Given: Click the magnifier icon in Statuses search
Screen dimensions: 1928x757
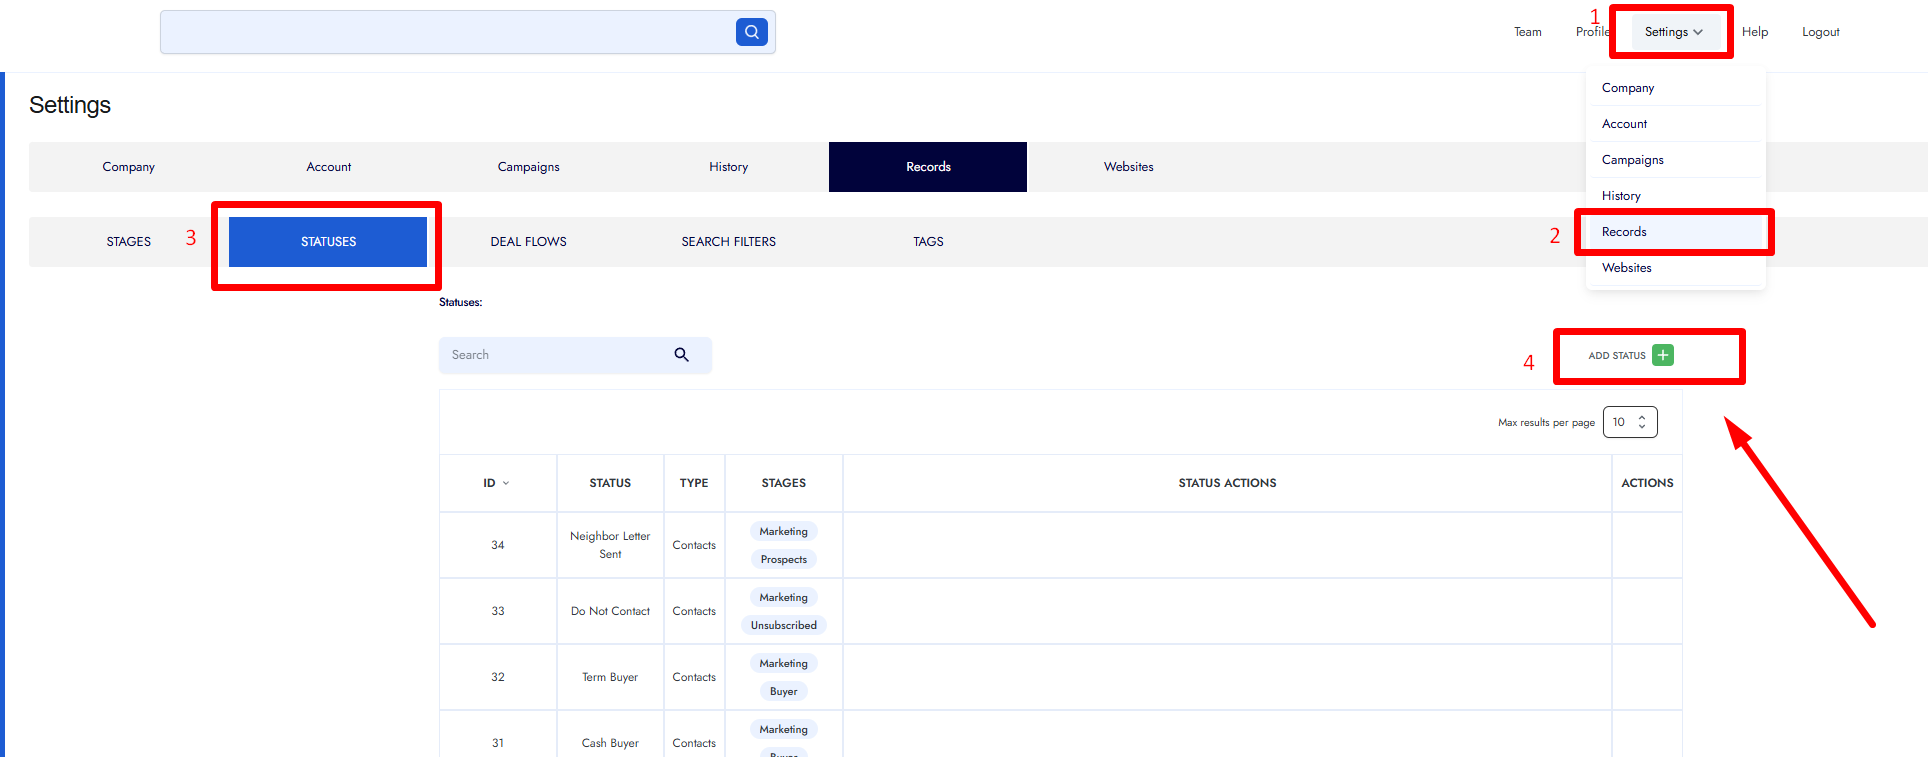Looking at the screenshot, I should coord(681,355).
